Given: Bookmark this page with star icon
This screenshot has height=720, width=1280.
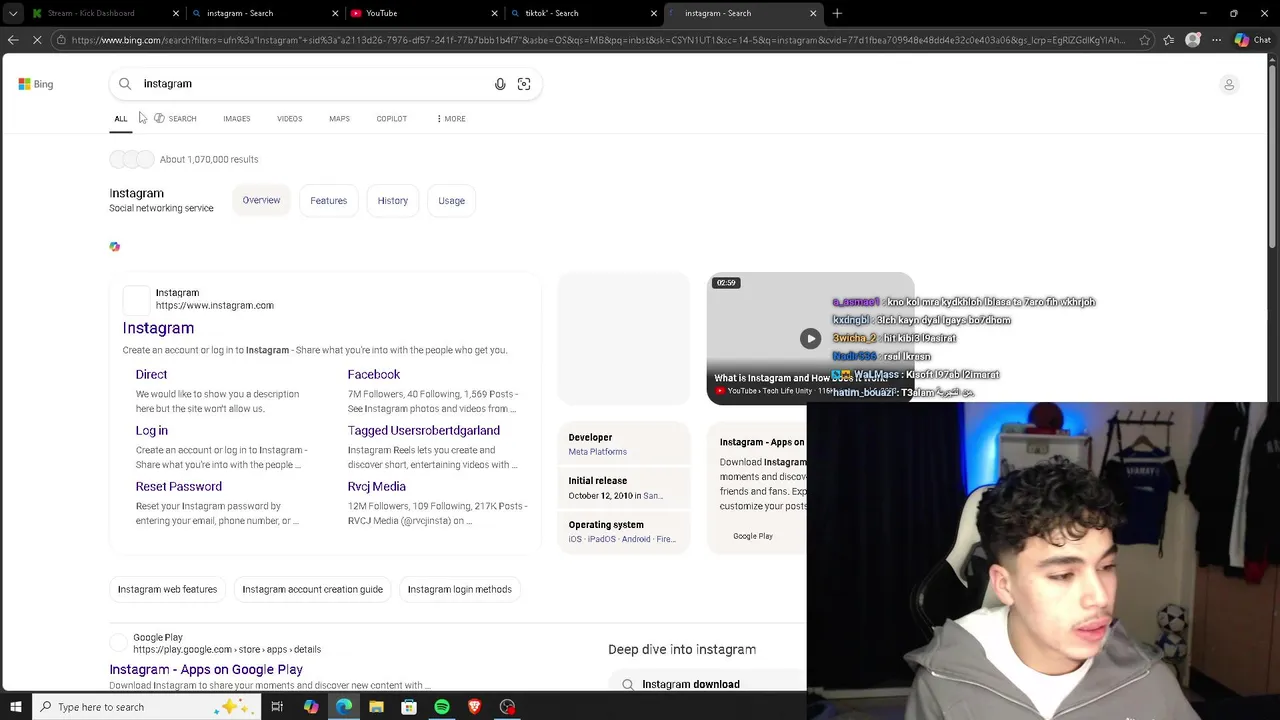Looking at the screenshot, I should (1143, 40).
